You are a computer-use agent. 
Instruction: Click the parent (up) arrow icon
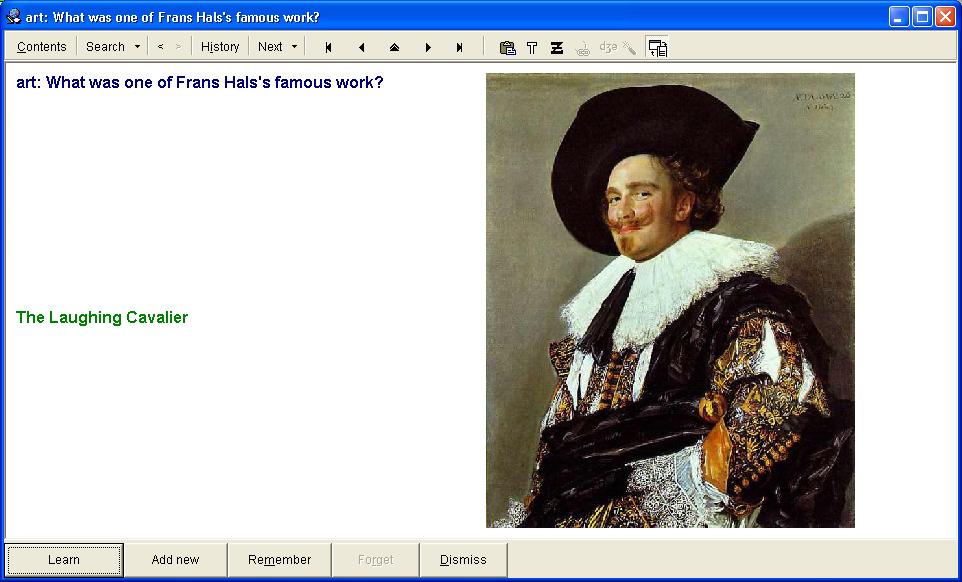click(x=394, y=47)
